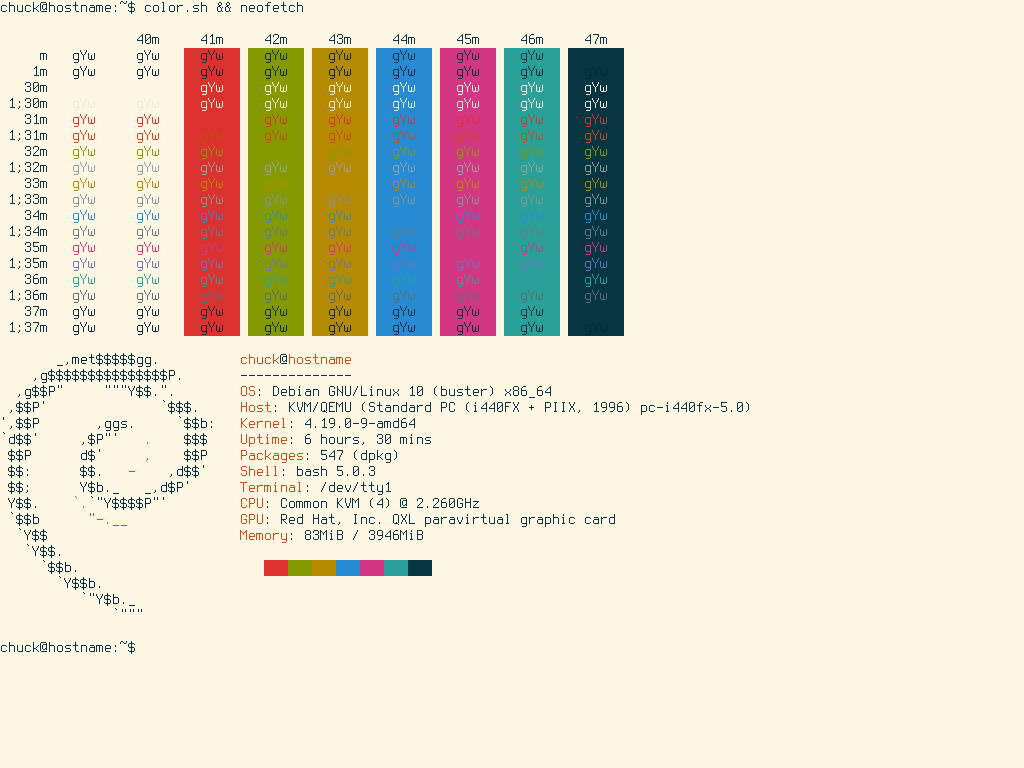Viewport: 1024px width, 768px height.
Task: Select the "1;32m" row label
Action: [x=28, y=168]
